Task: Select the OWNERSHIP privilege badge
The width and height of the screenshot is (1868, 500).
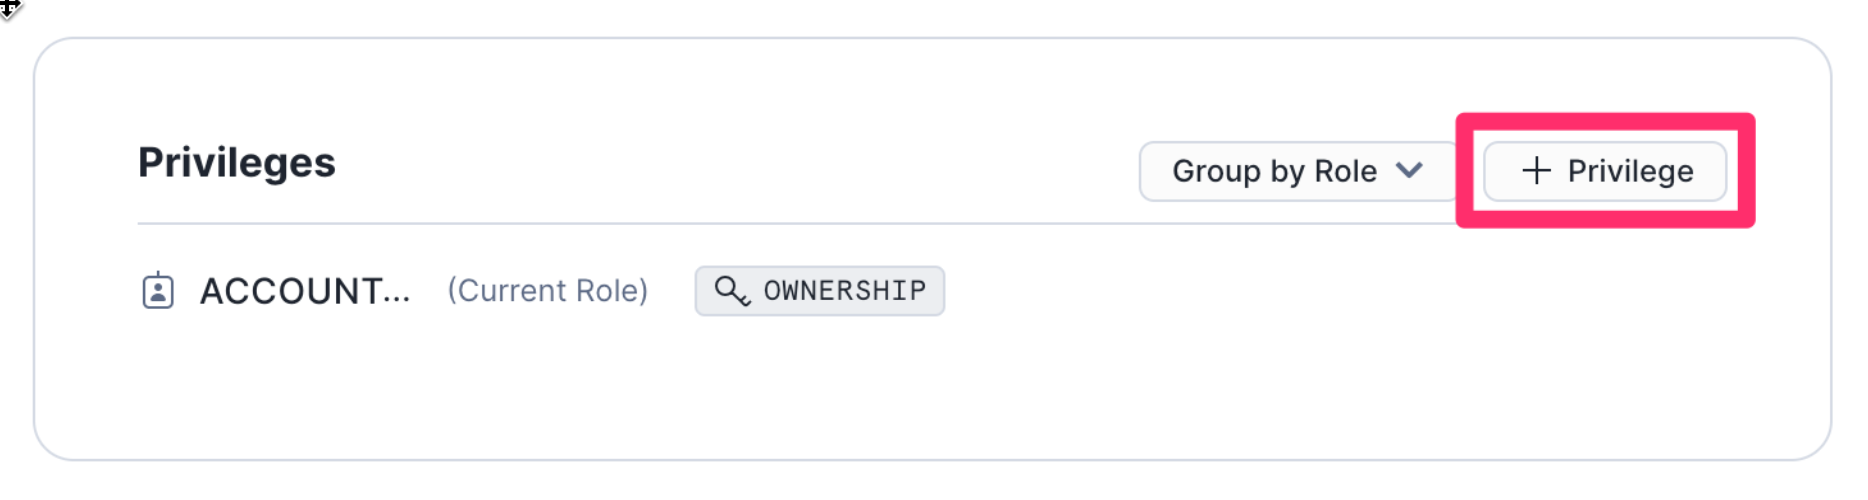Action: click(819, 291)
